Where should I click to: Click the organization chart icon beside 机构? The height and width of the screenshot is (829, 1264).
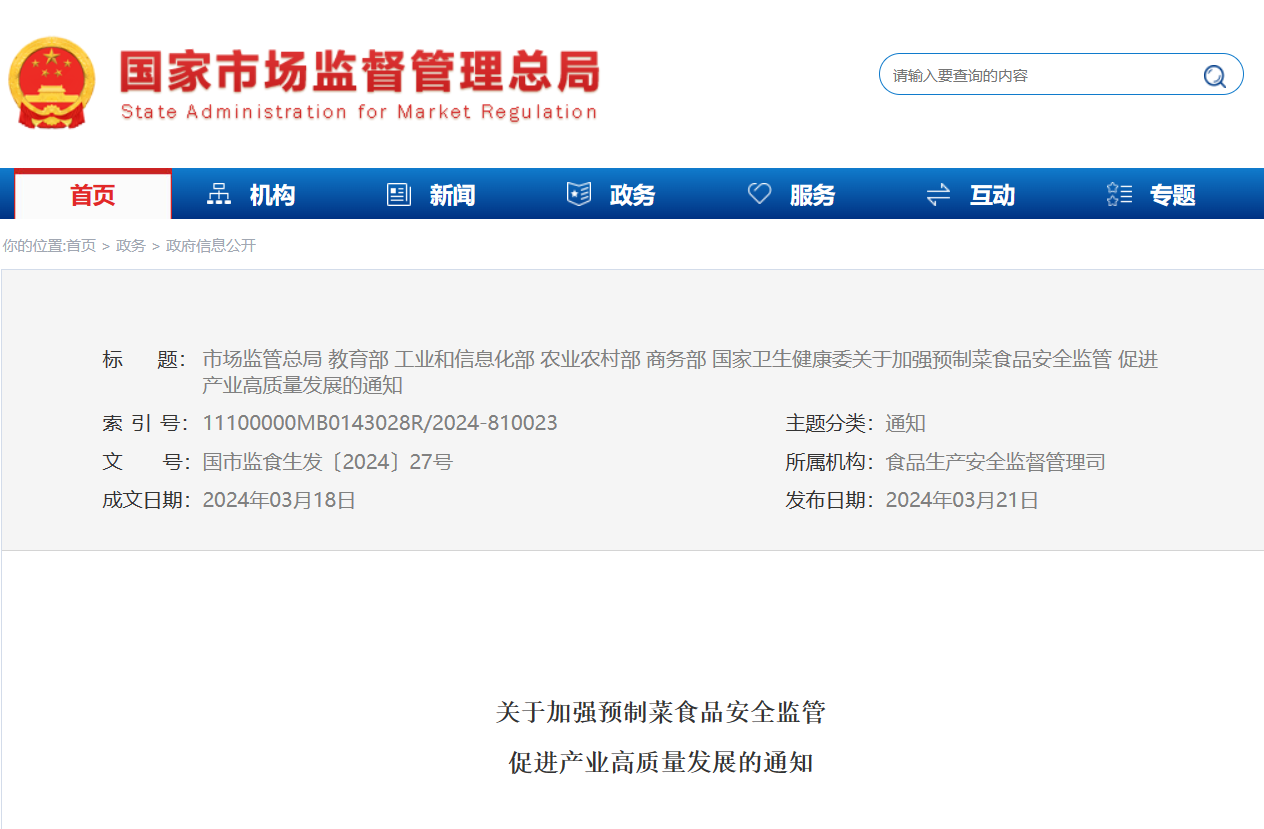218,194
